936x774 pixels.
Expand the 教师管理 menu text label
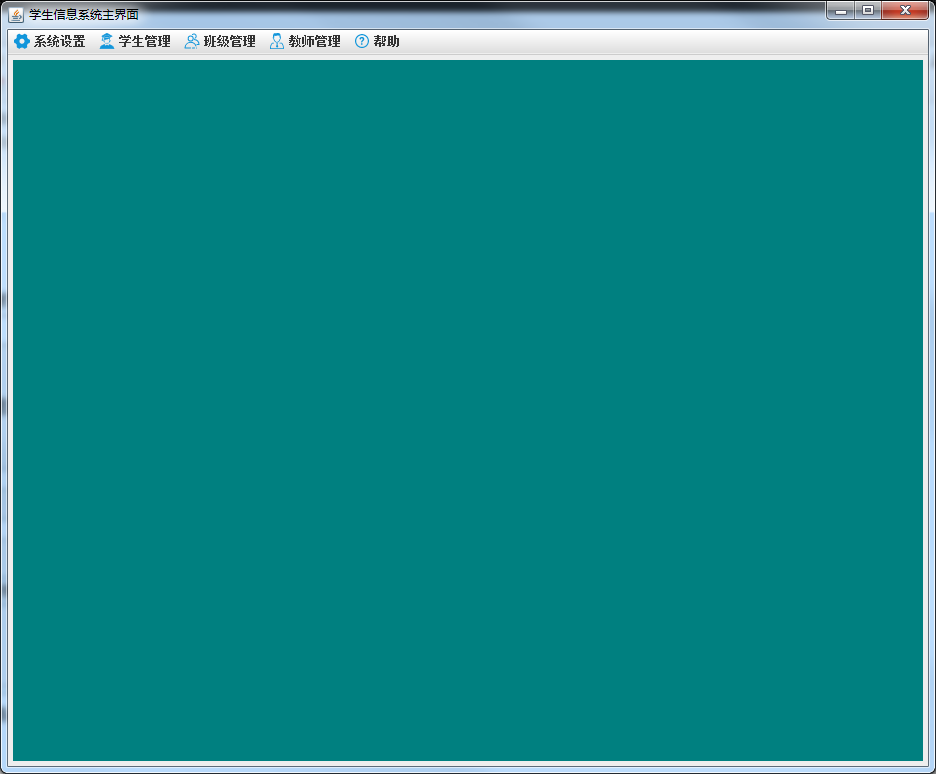pos(315,41)
